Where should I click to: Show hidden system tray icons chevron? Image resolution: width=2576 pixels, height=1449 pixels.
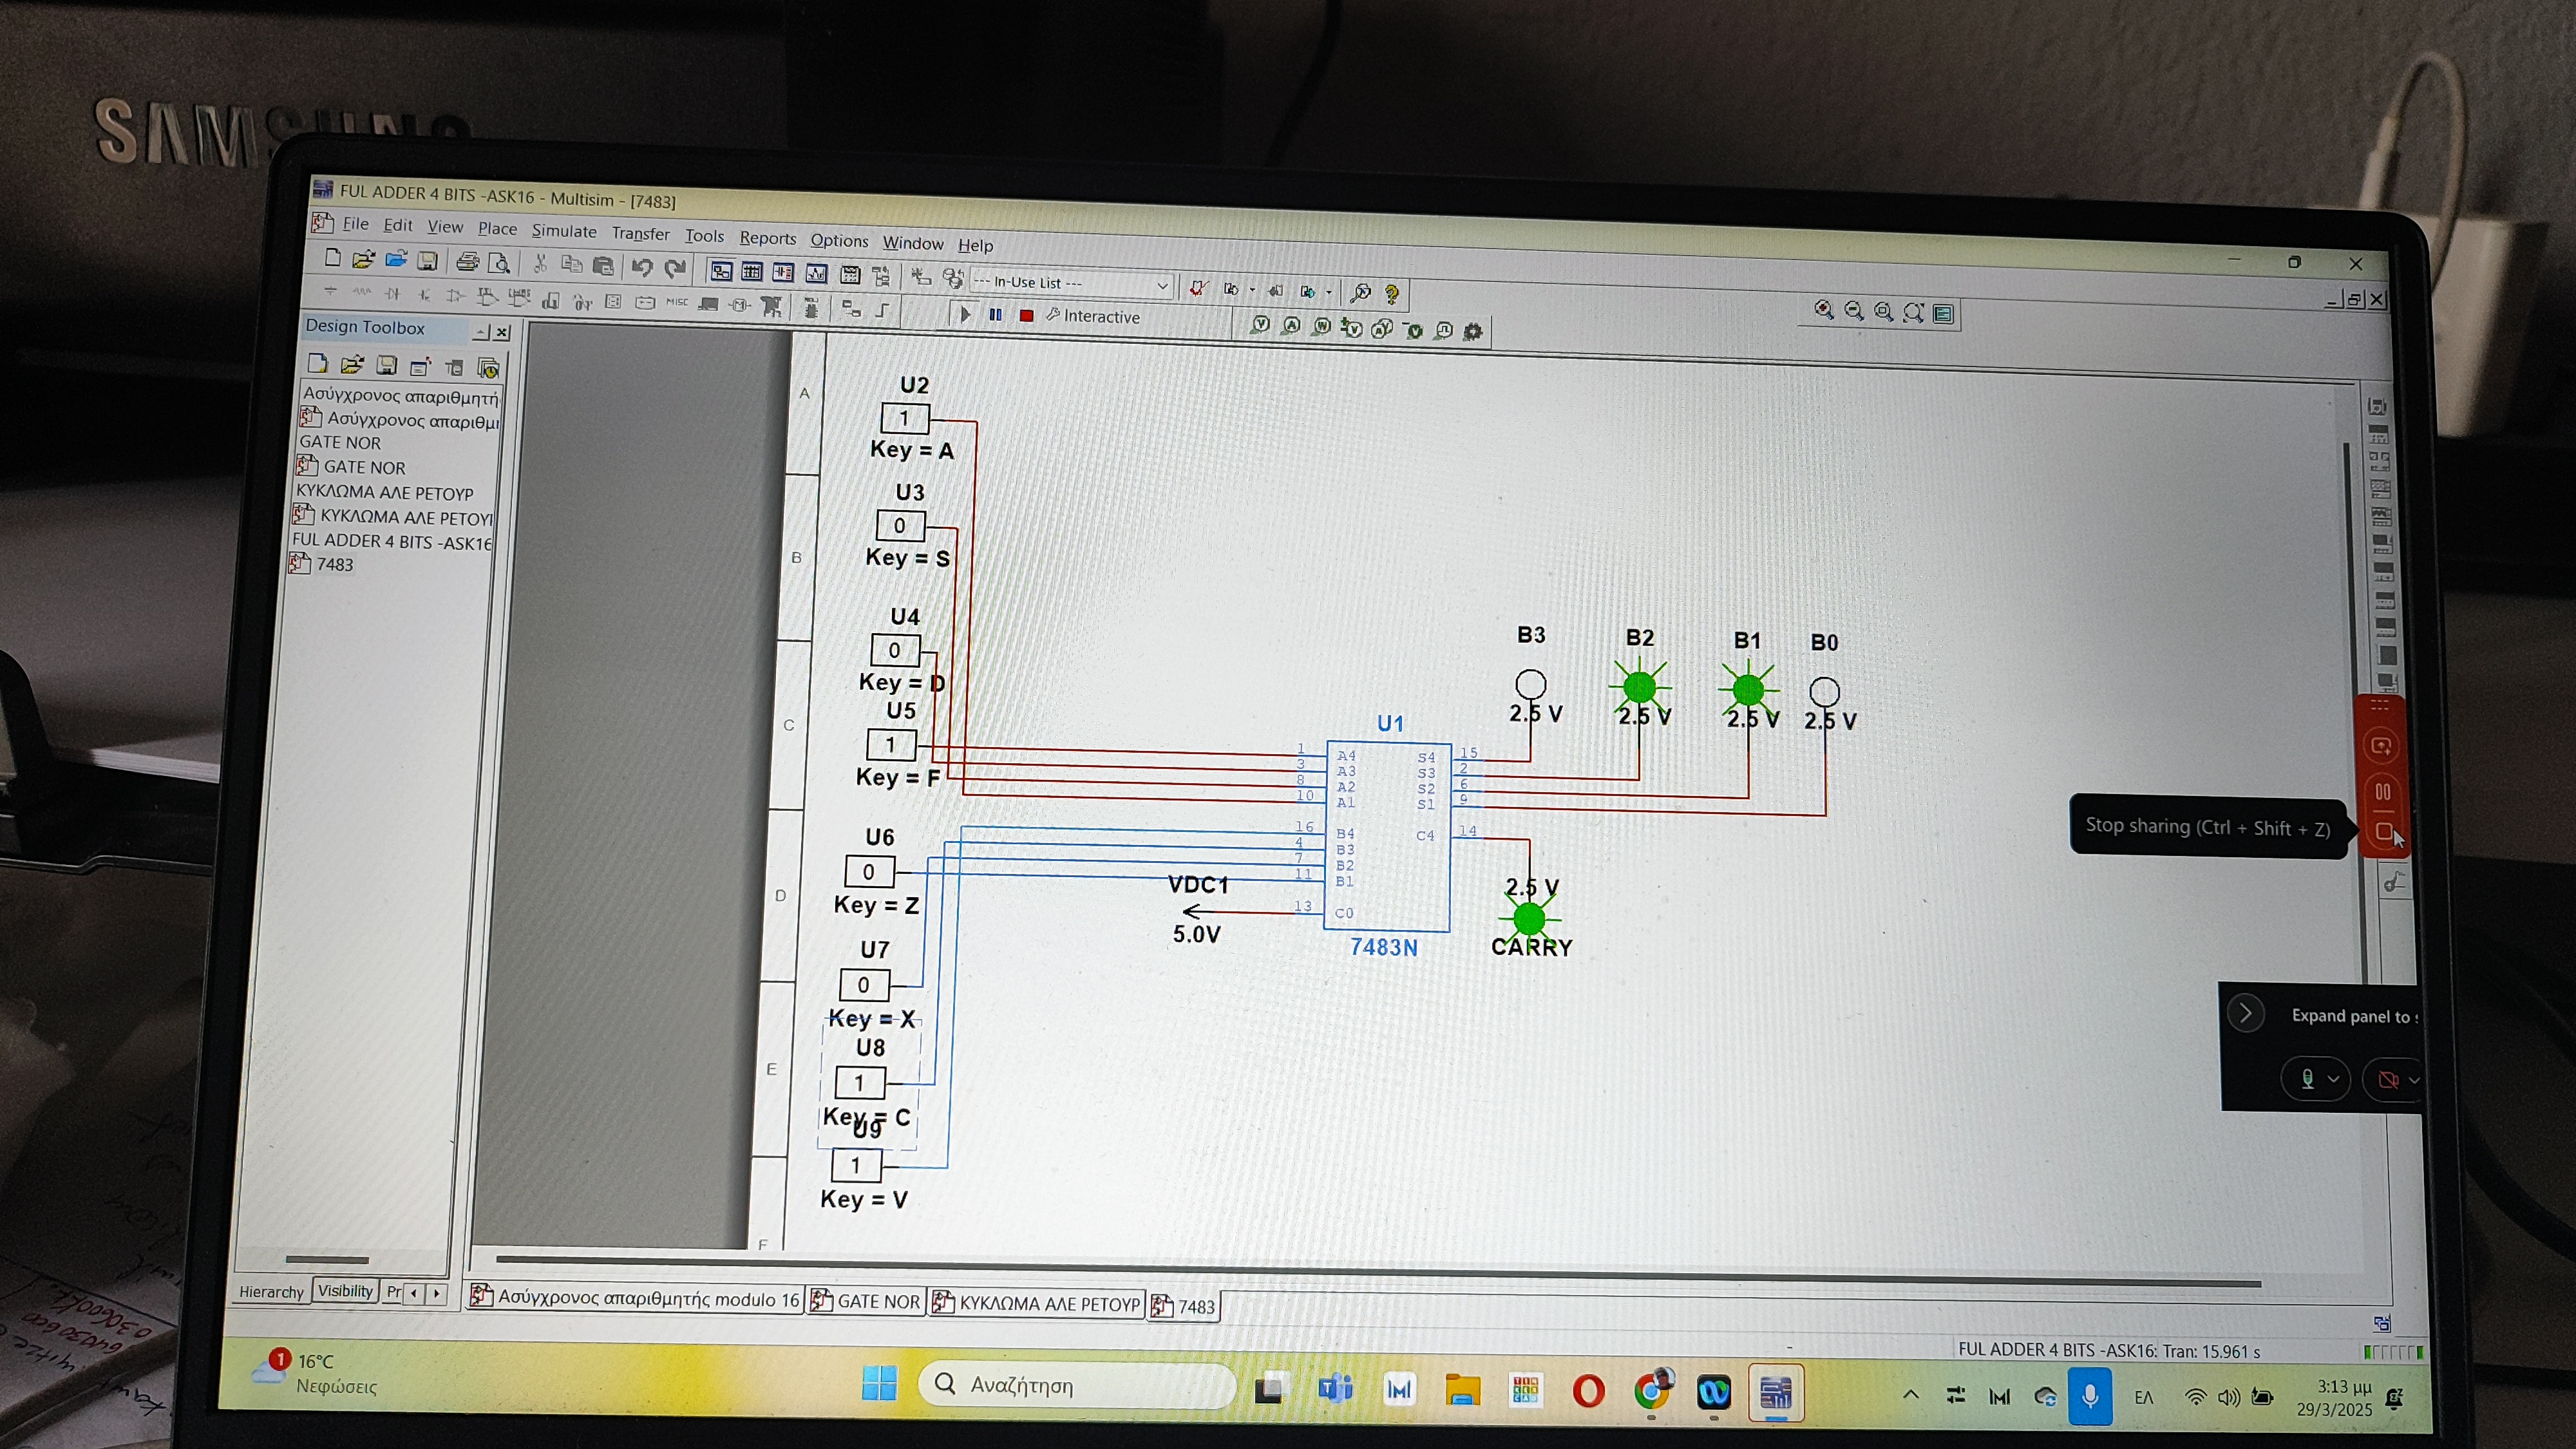coord(1910,1395)
